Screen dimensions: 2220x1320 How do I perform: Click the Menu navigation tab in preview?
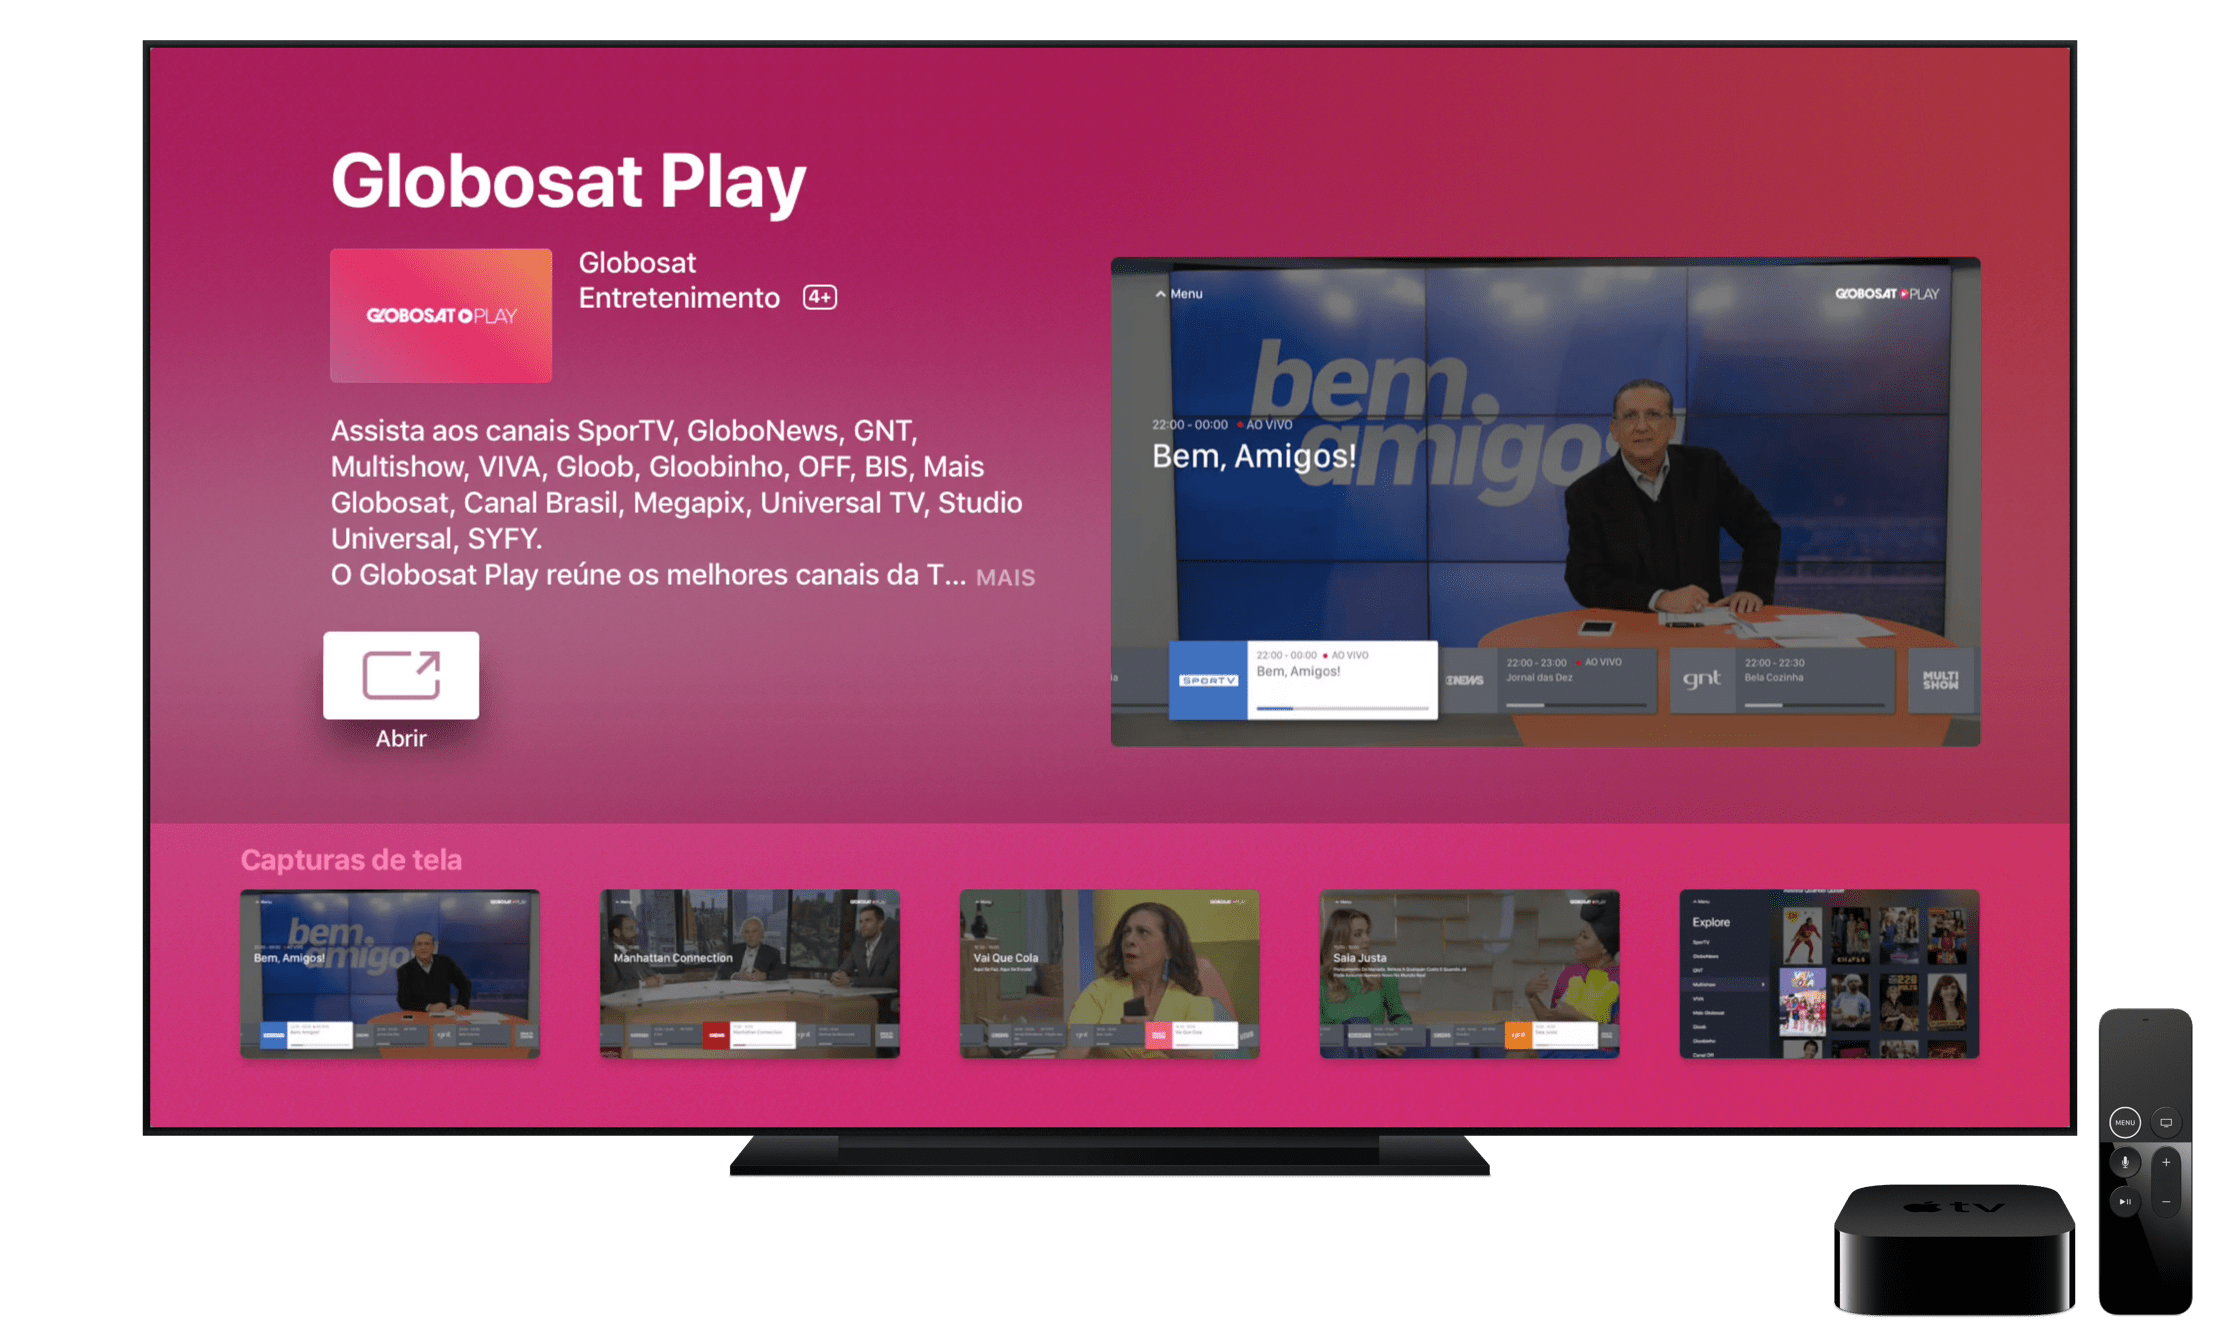point(1180,294)
